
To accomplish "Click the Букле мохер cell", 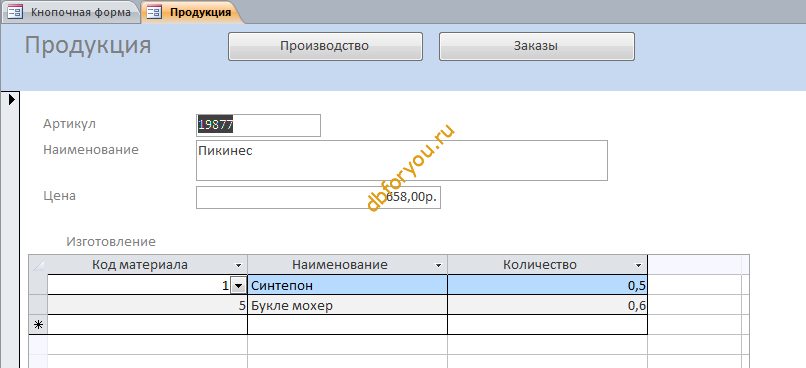I will point(347,306).
